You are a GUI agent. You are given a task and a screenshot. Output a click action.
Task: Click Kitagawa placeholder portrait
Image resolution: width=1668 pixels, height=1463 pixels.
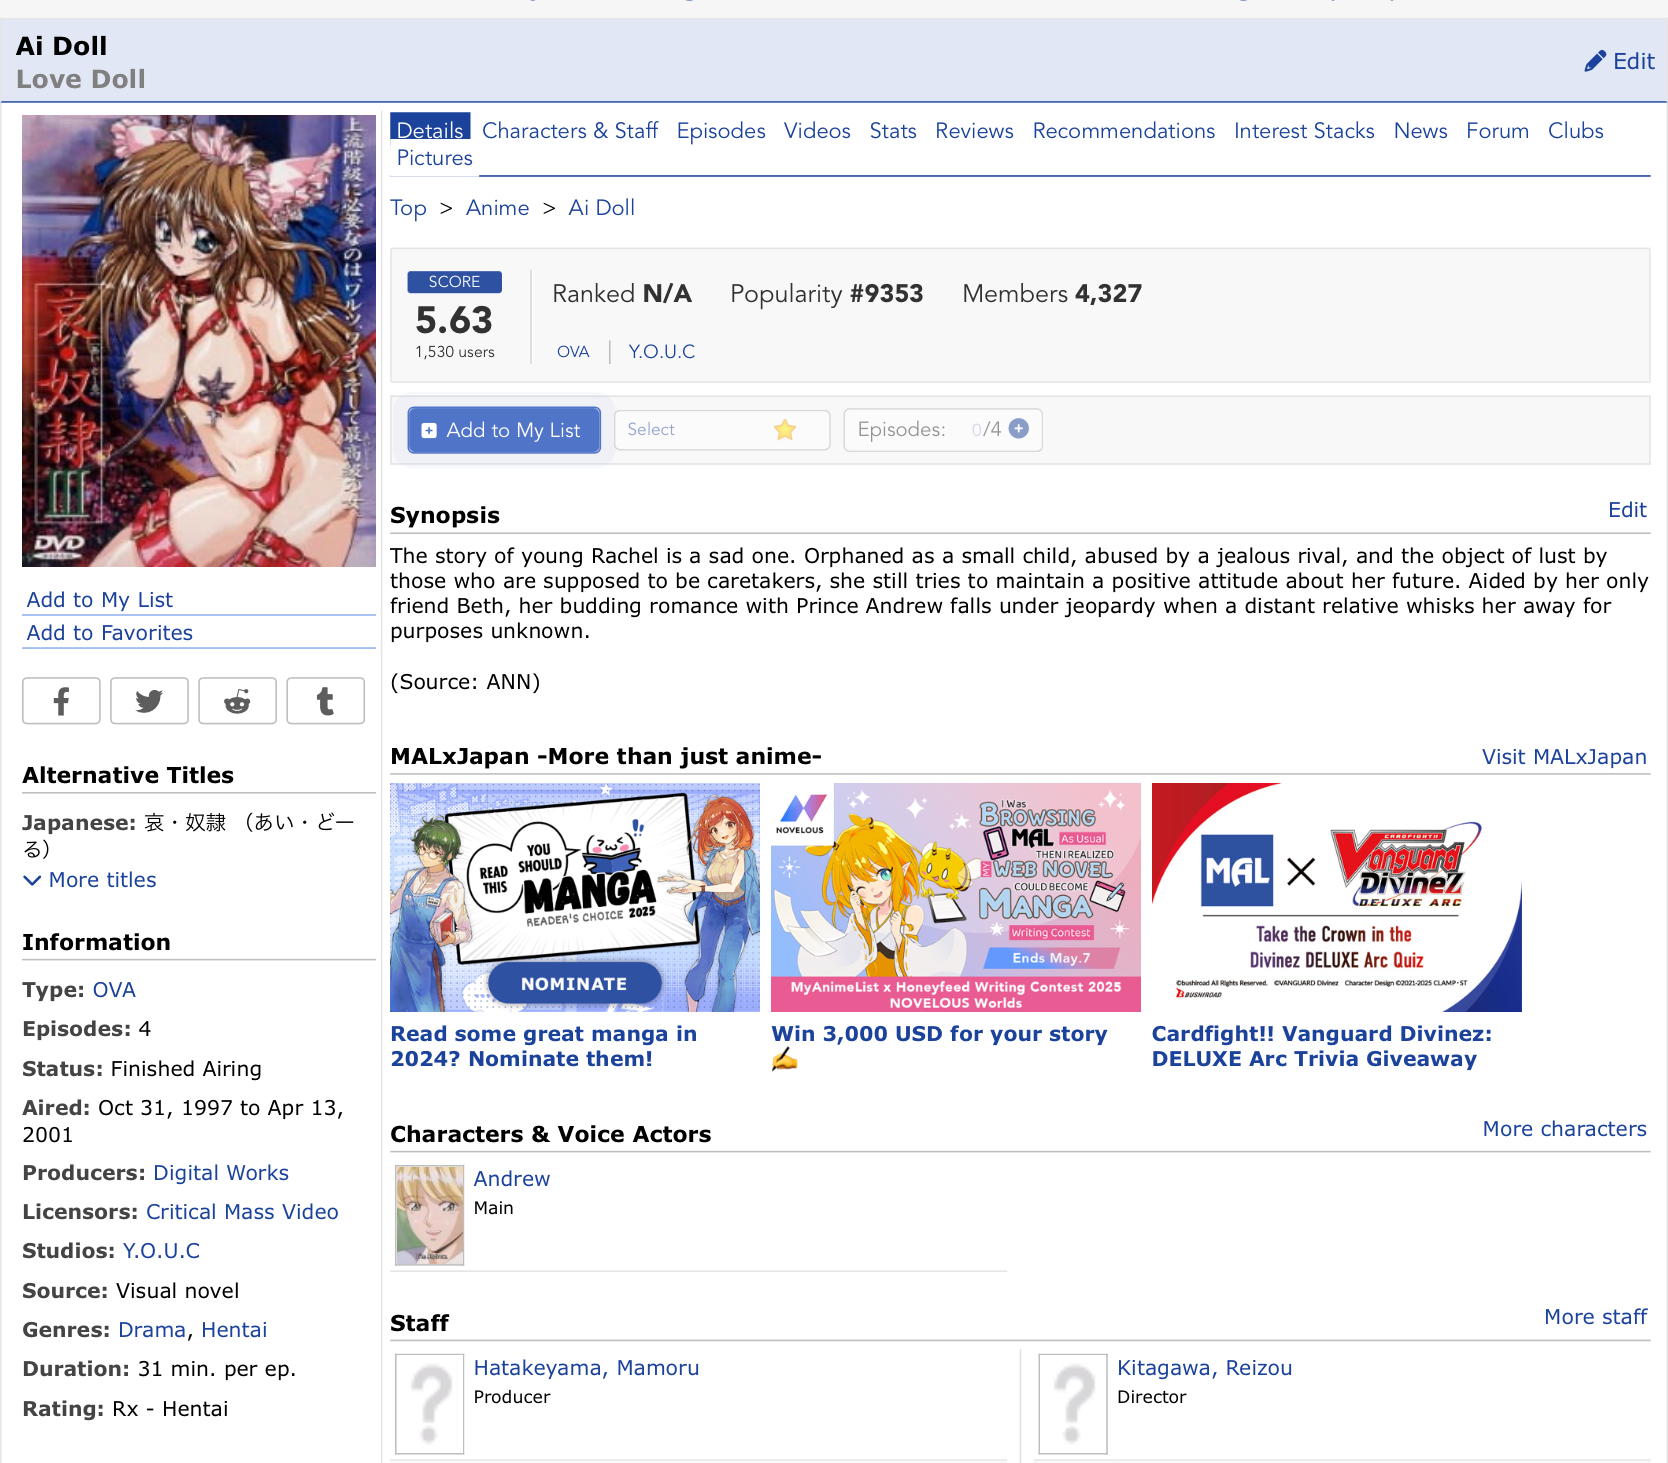point(1073,1404)
